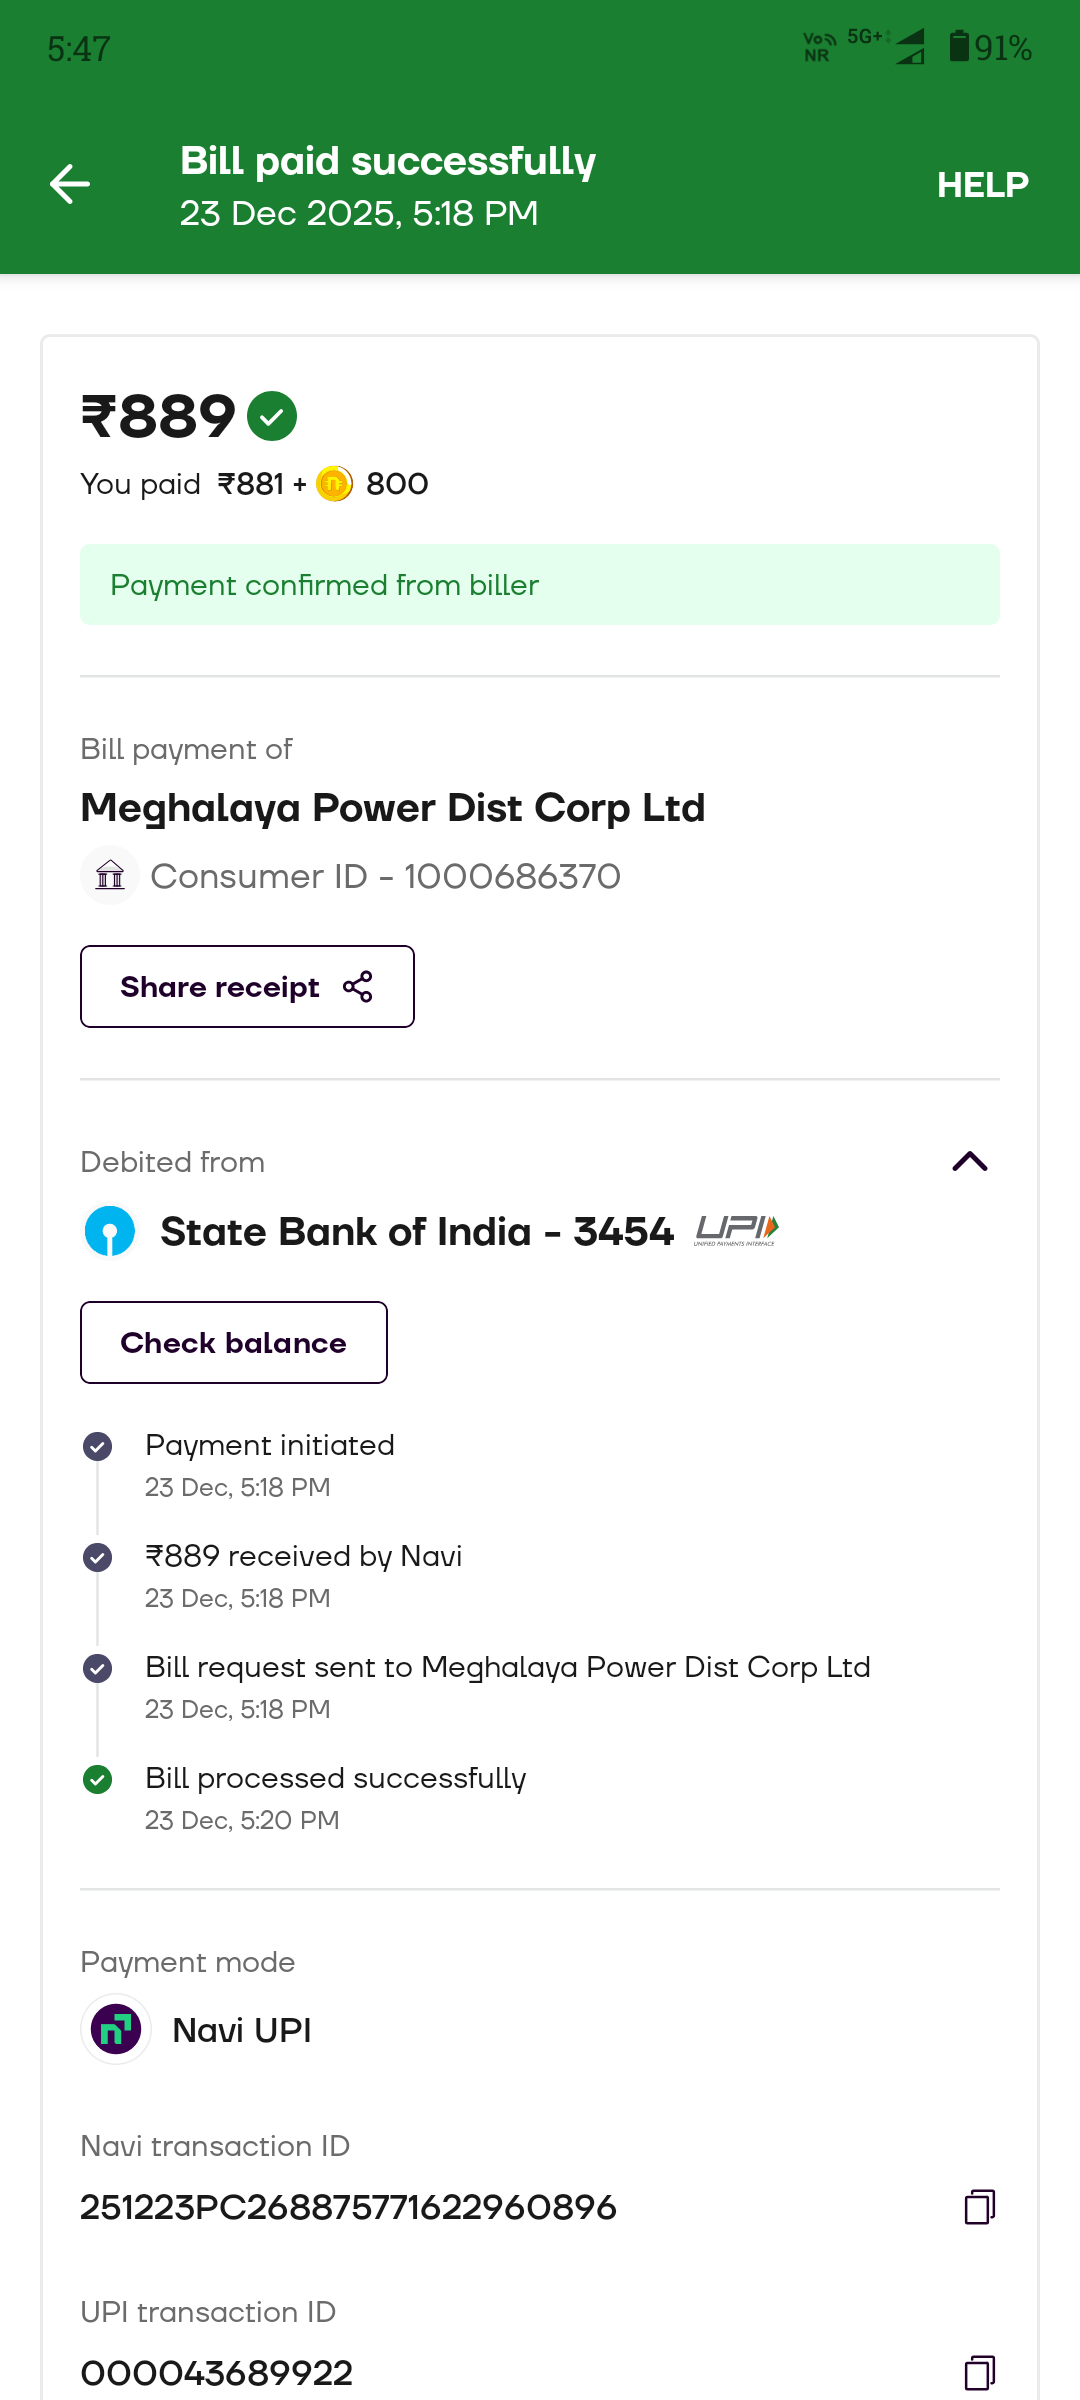Viewport: 1080px width, 2400px height.
Task: Tap the ₹889 received by Navi check marker
Action: [98, 1557]
